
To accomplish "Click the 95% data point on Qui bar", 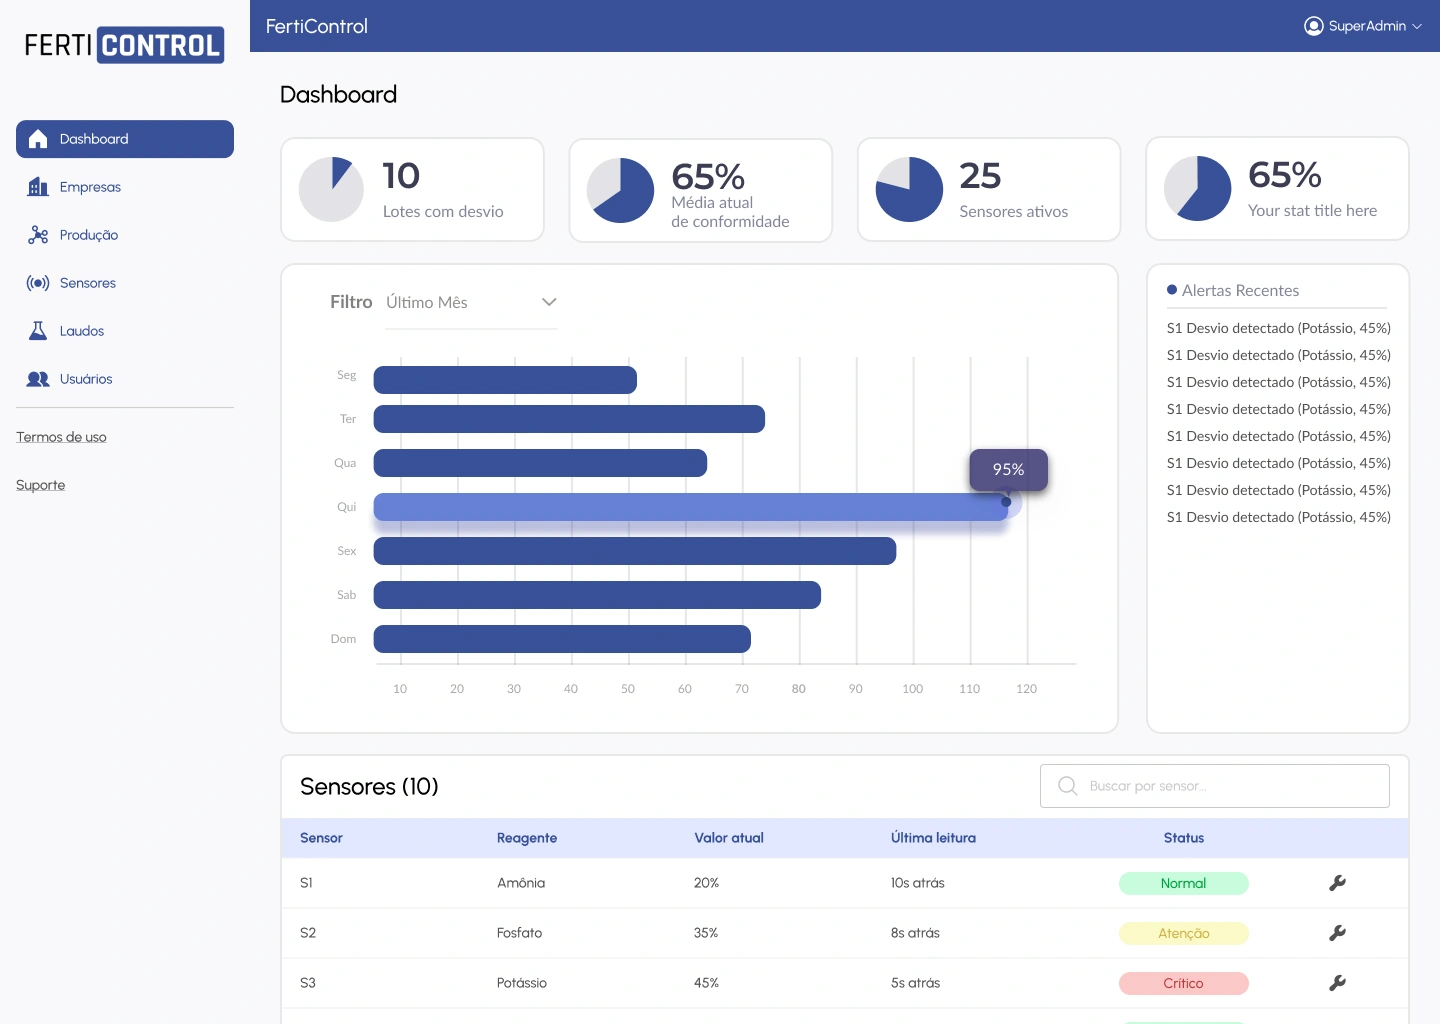I will 1006,502.
